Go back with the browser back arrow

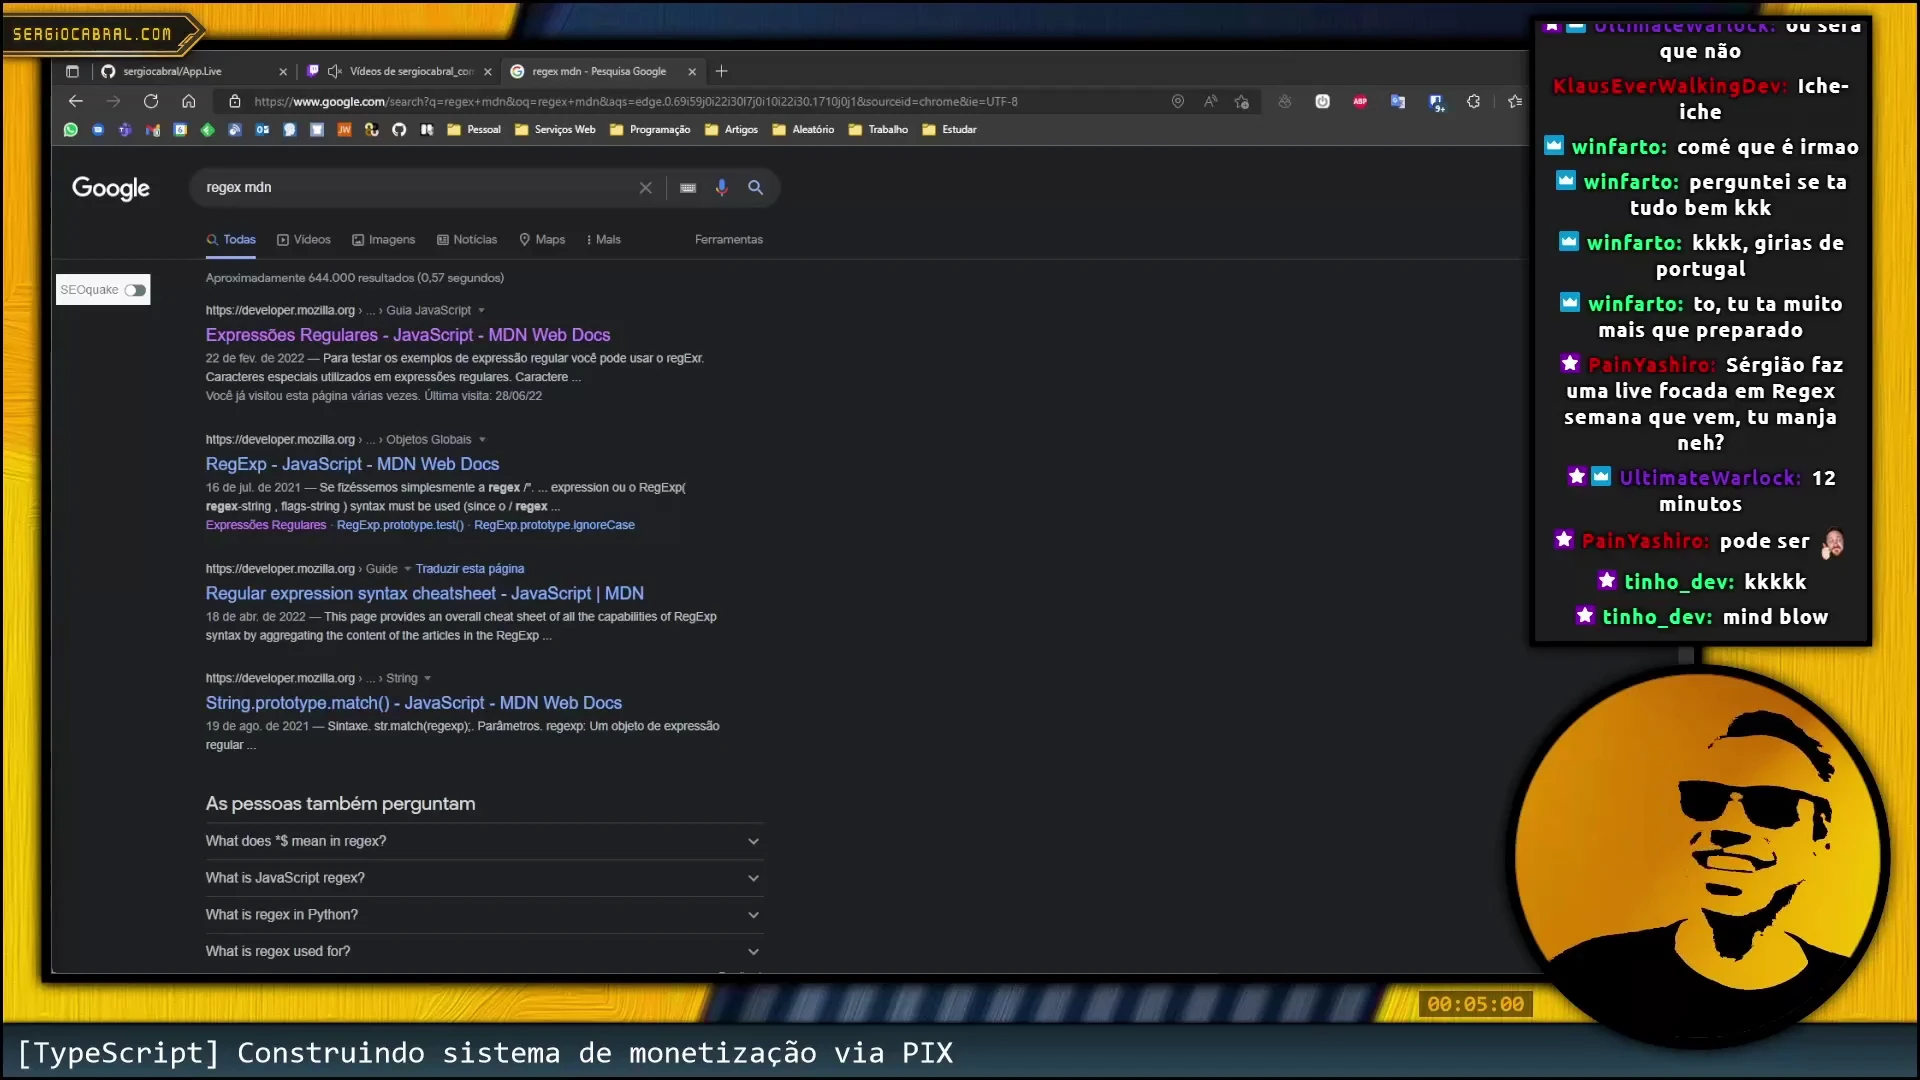(x=76, y=101)
